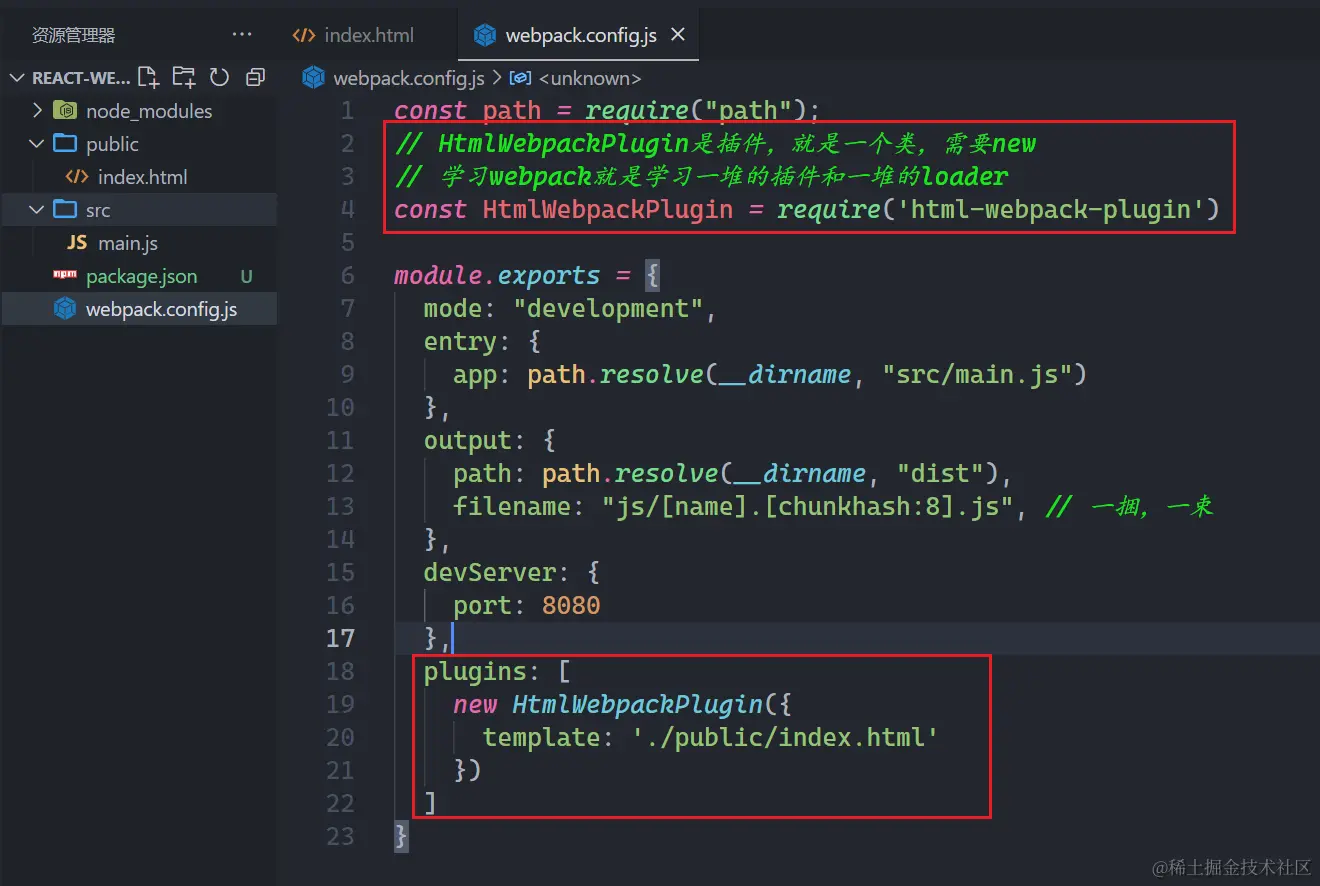
Task: Select the webpack.config.js editor tab
Action: click(578, 35)
